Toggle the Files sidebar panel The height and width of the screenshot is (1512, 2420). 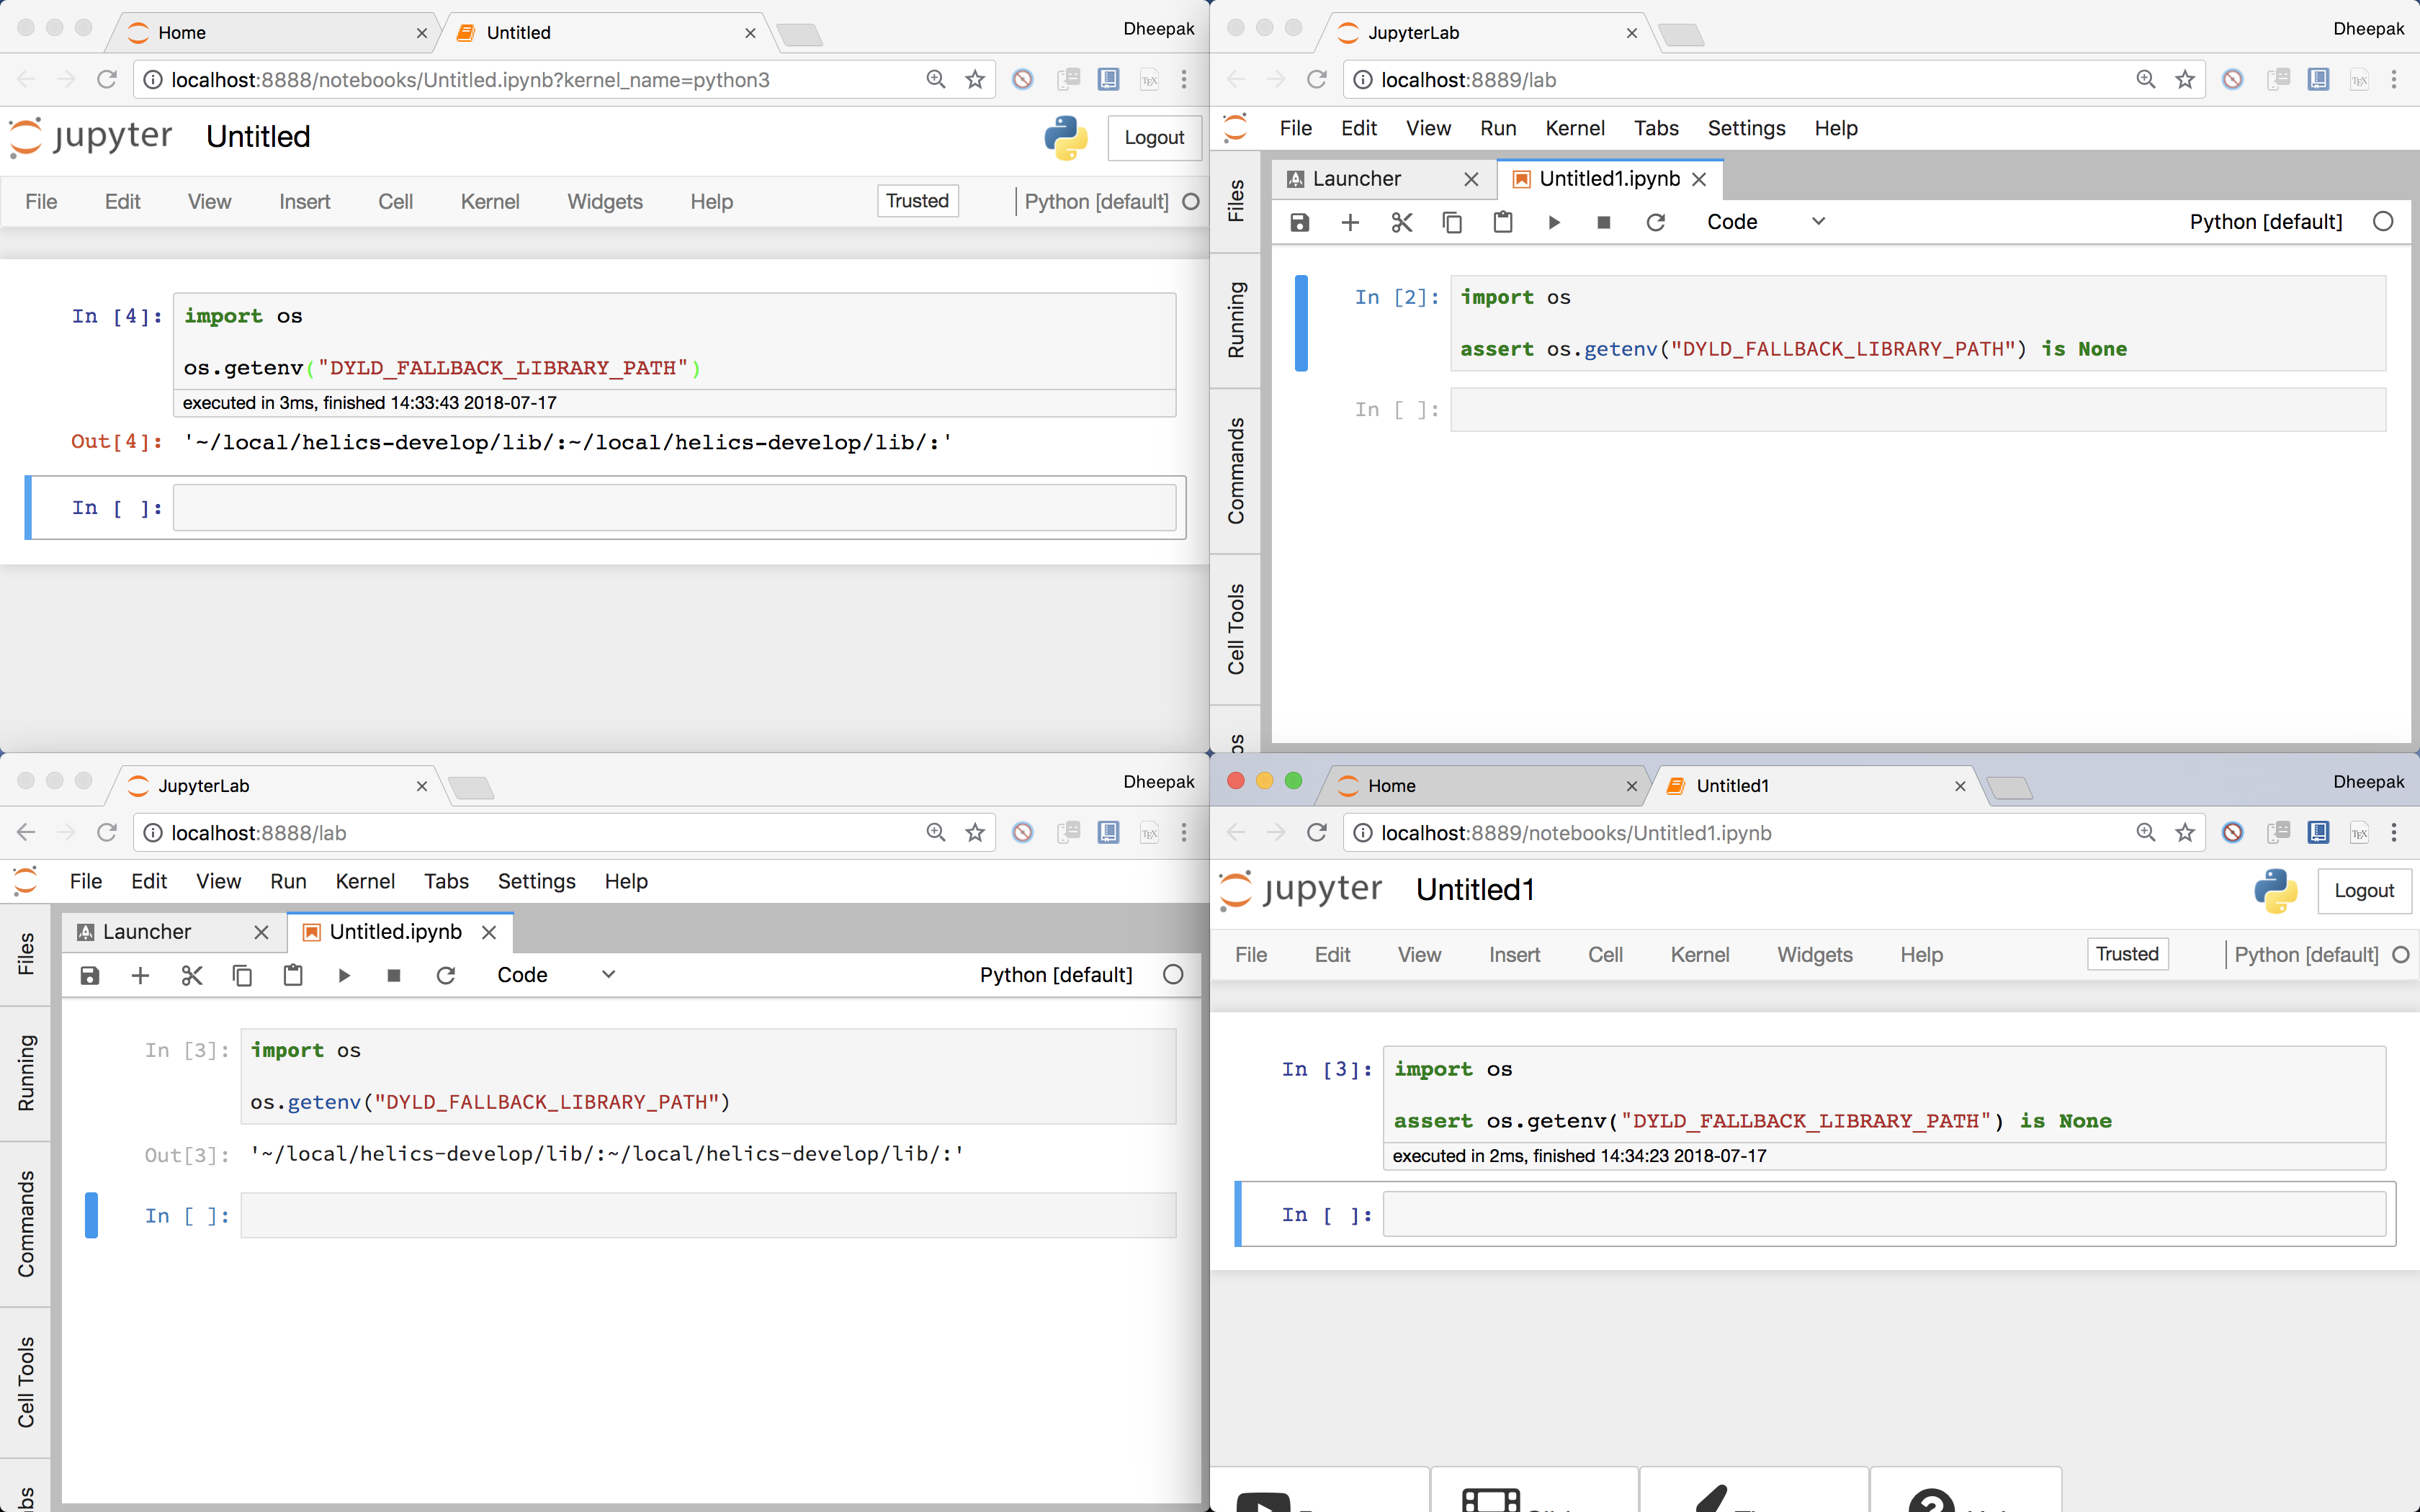[x=1236, y=200]
